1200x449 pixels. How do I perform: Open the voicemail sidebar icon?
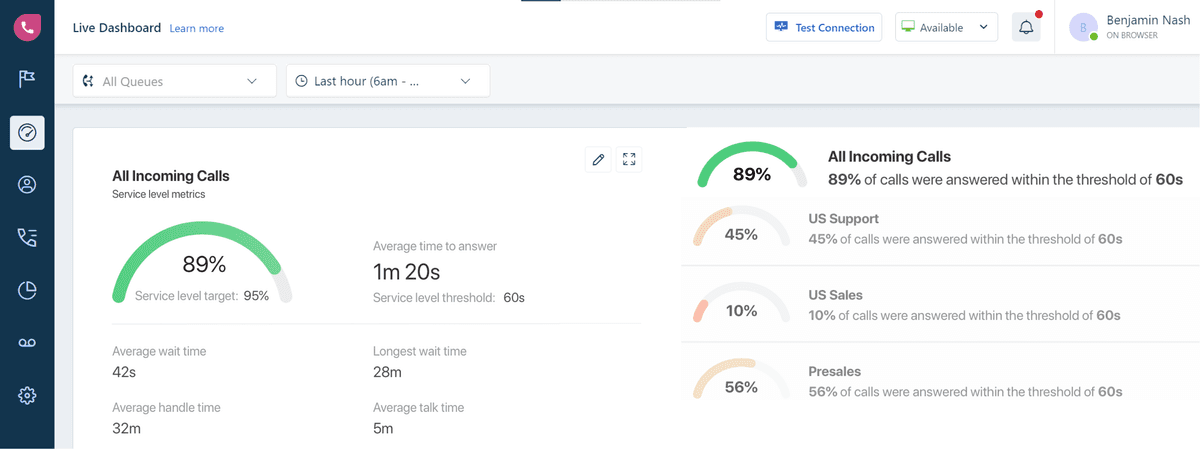(27, 343)
